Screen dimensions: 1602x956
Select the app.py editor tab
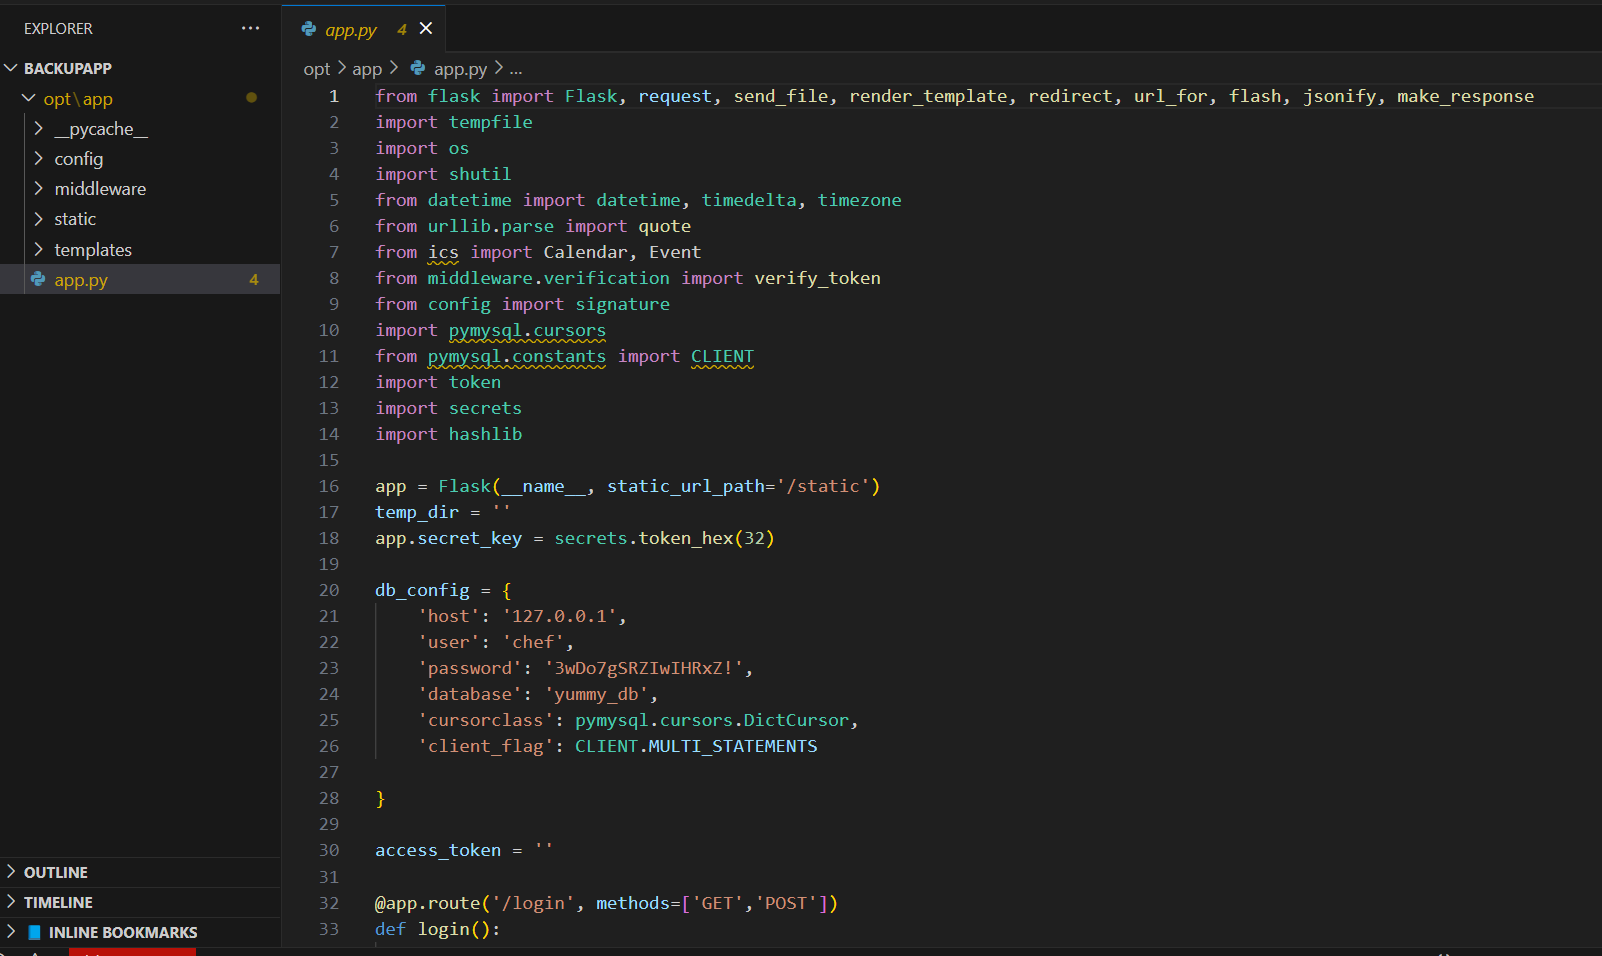351,29
